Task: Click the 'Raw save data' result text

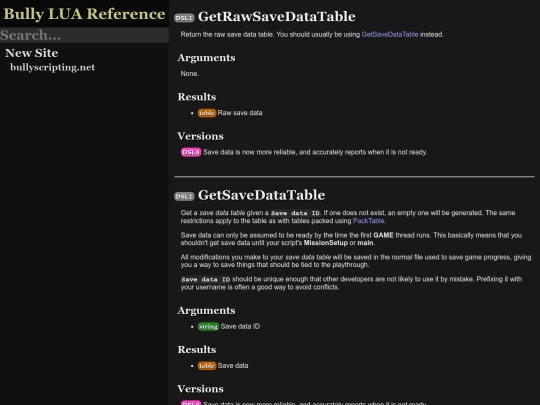Action: pos(240,113)
